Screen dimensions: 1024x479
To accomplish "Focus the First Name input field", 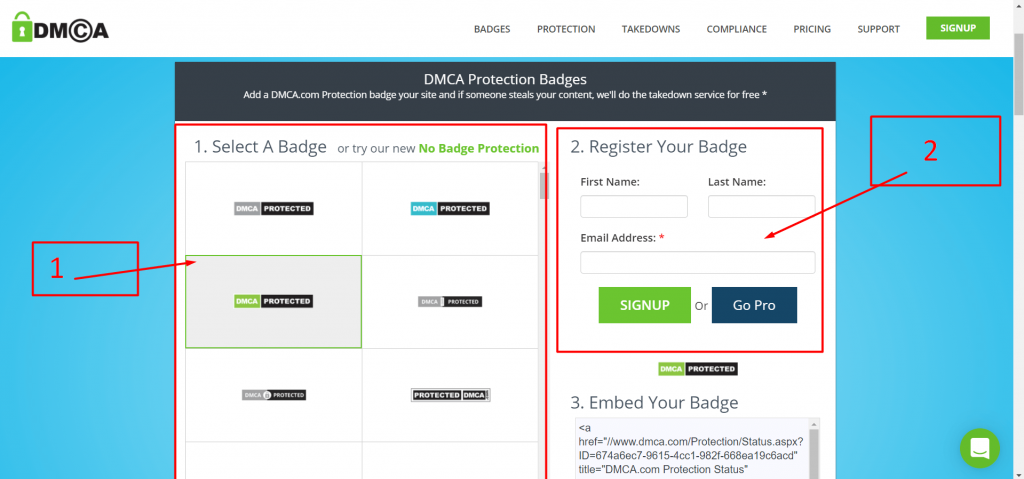I will 634,206.
